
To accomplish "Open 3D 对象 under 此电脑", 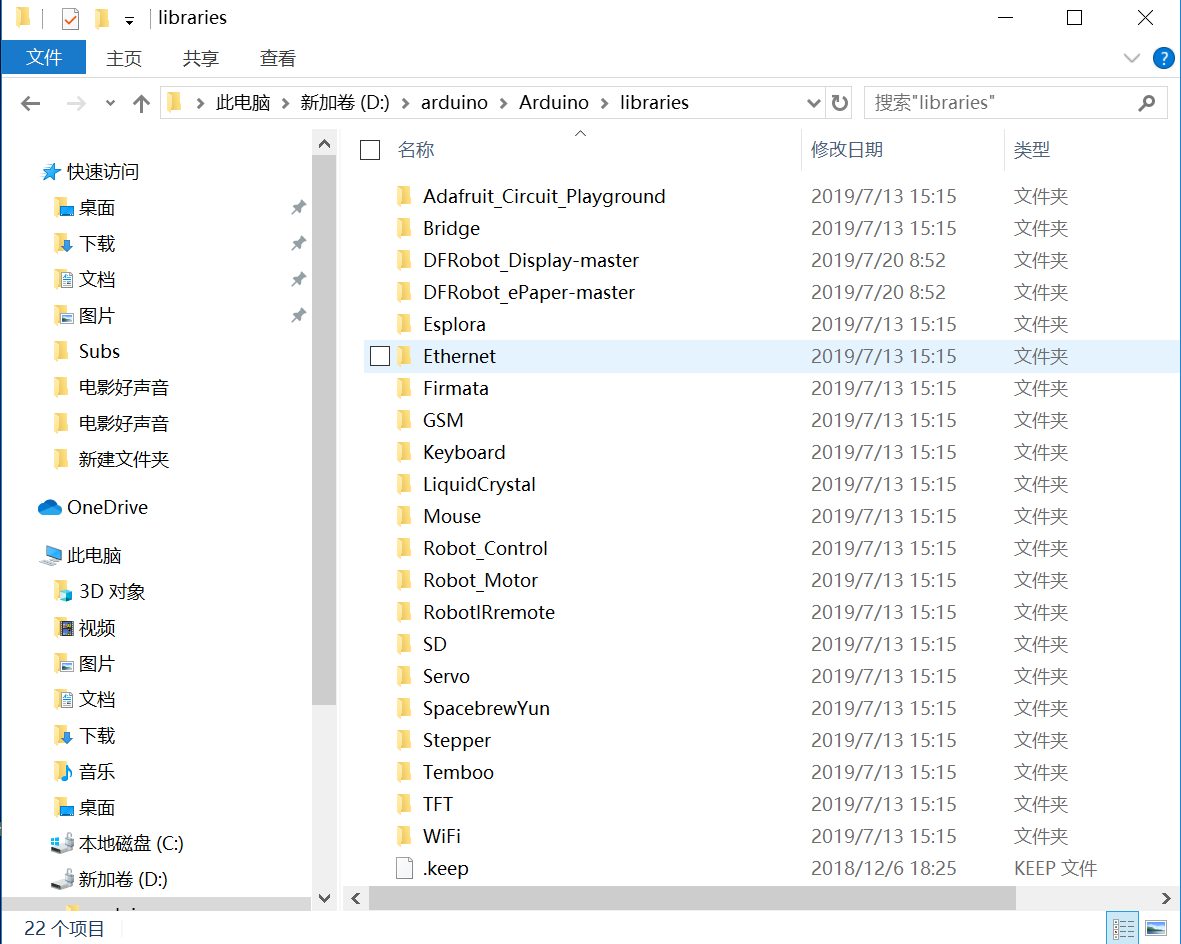I will tap(111, 591).
